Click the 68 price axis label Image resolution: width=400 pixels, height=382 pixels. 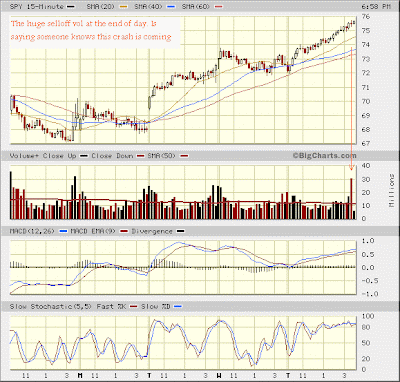(366, 130)
